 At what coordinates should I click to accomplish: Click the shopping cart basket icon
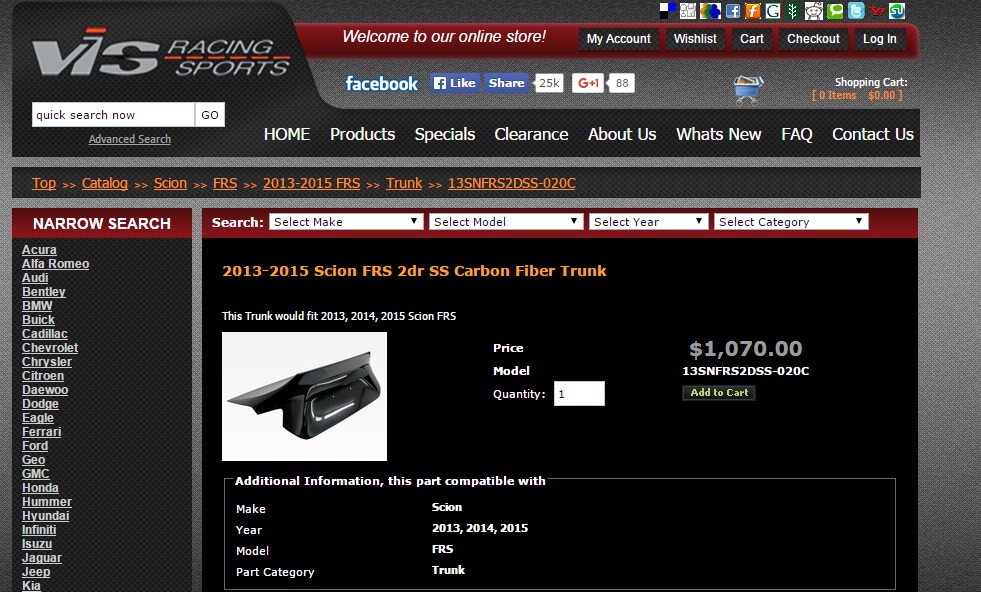pyautogui.click(x=748, y=90)
